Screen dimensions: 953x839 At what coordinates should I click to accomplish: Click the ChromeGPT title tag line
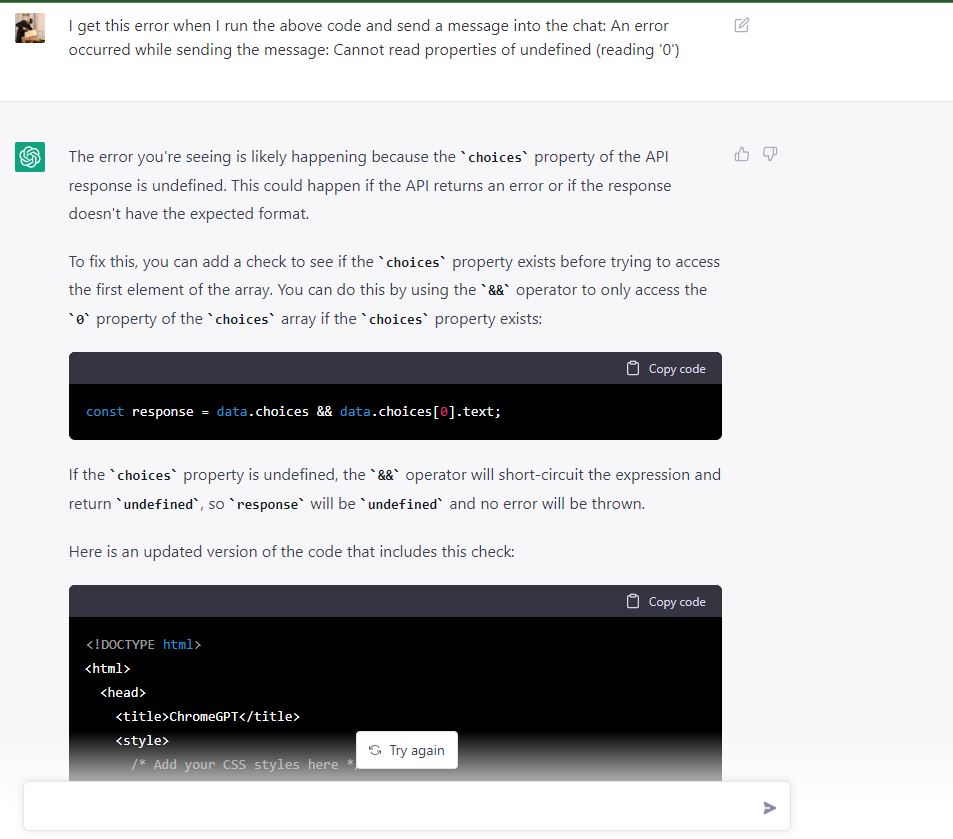coord(207,716)
